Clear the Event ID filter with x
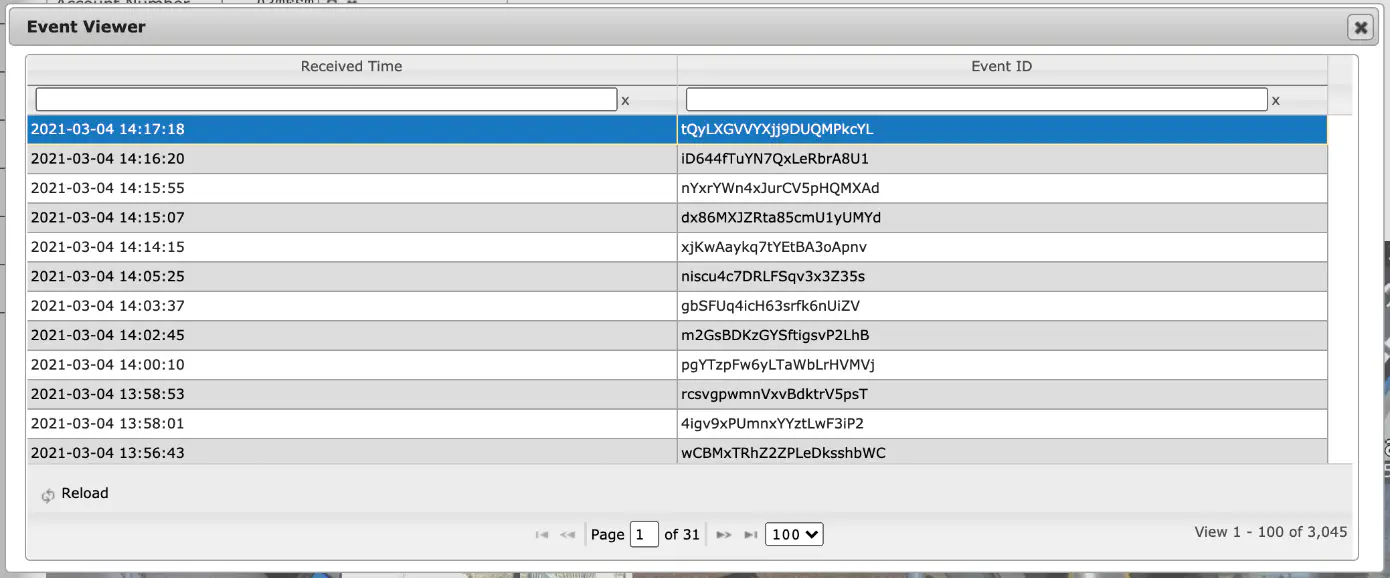The width and height of the screenshot is (1390, 578). [x=1276, y=101]
